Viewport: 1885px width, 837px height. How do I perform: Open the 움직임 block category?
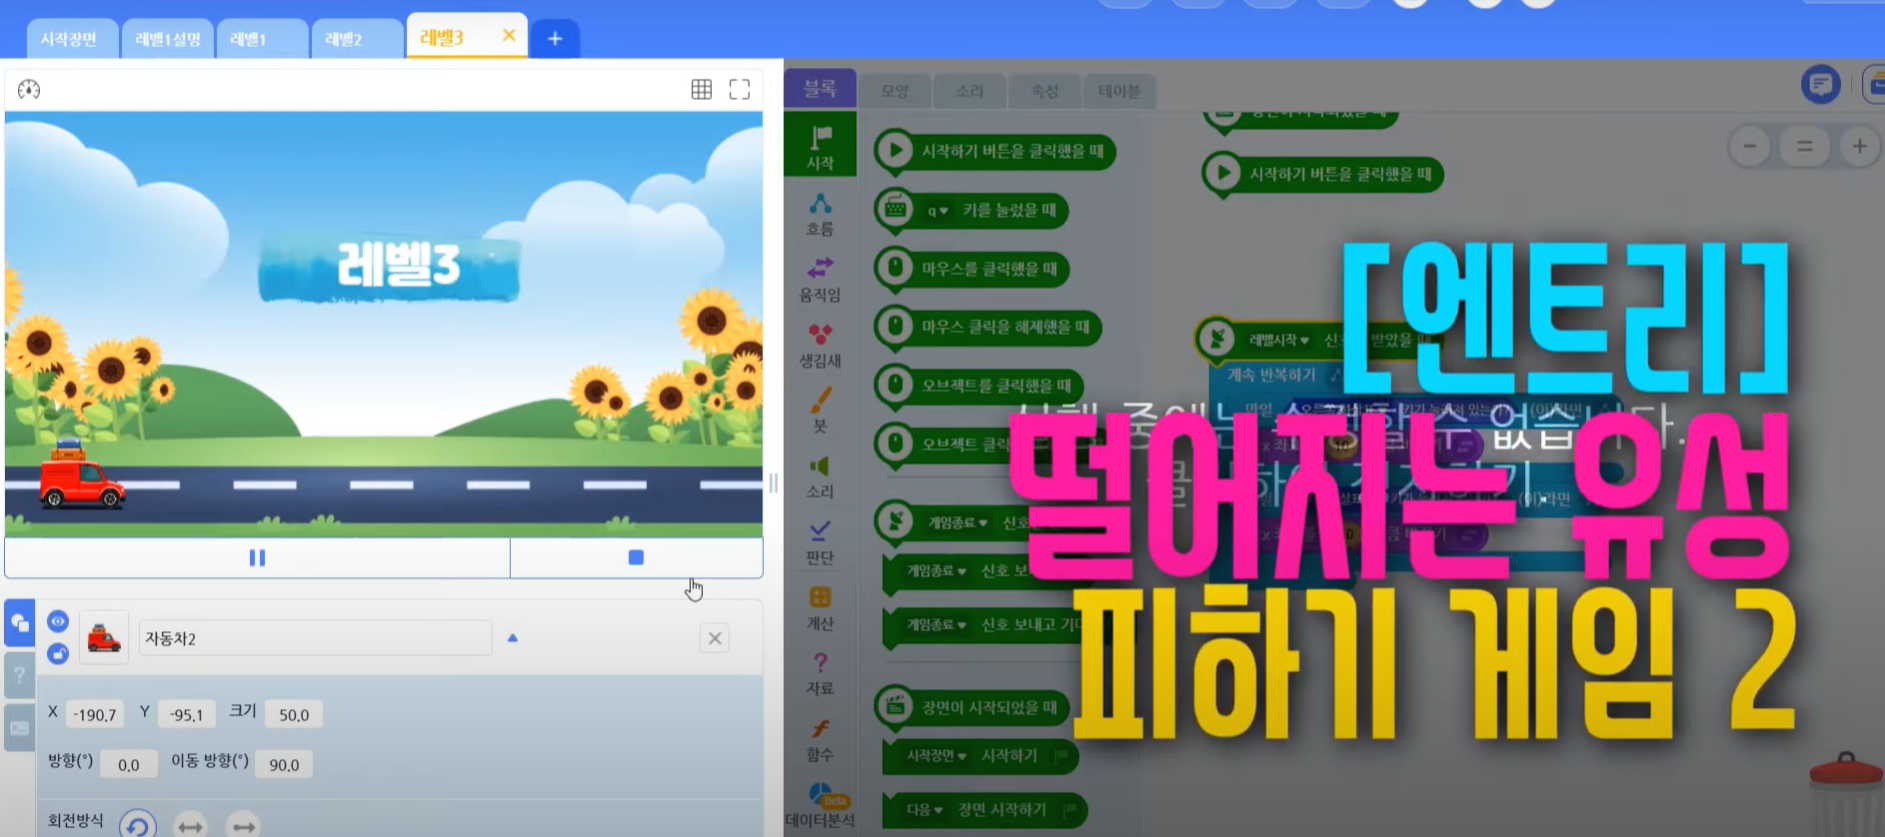pos(820,280)
